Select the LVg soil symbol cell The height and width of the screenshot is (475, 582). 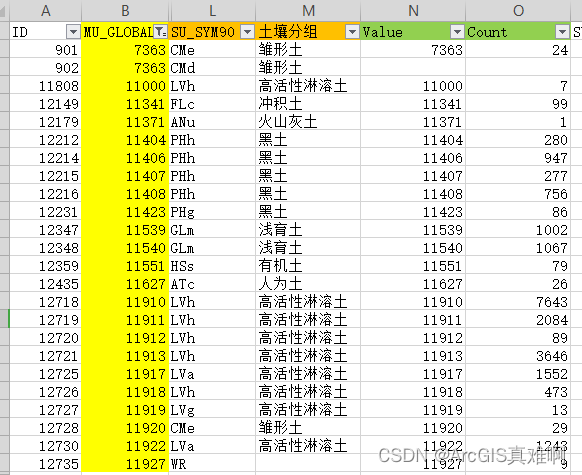(x=212, y=410)
